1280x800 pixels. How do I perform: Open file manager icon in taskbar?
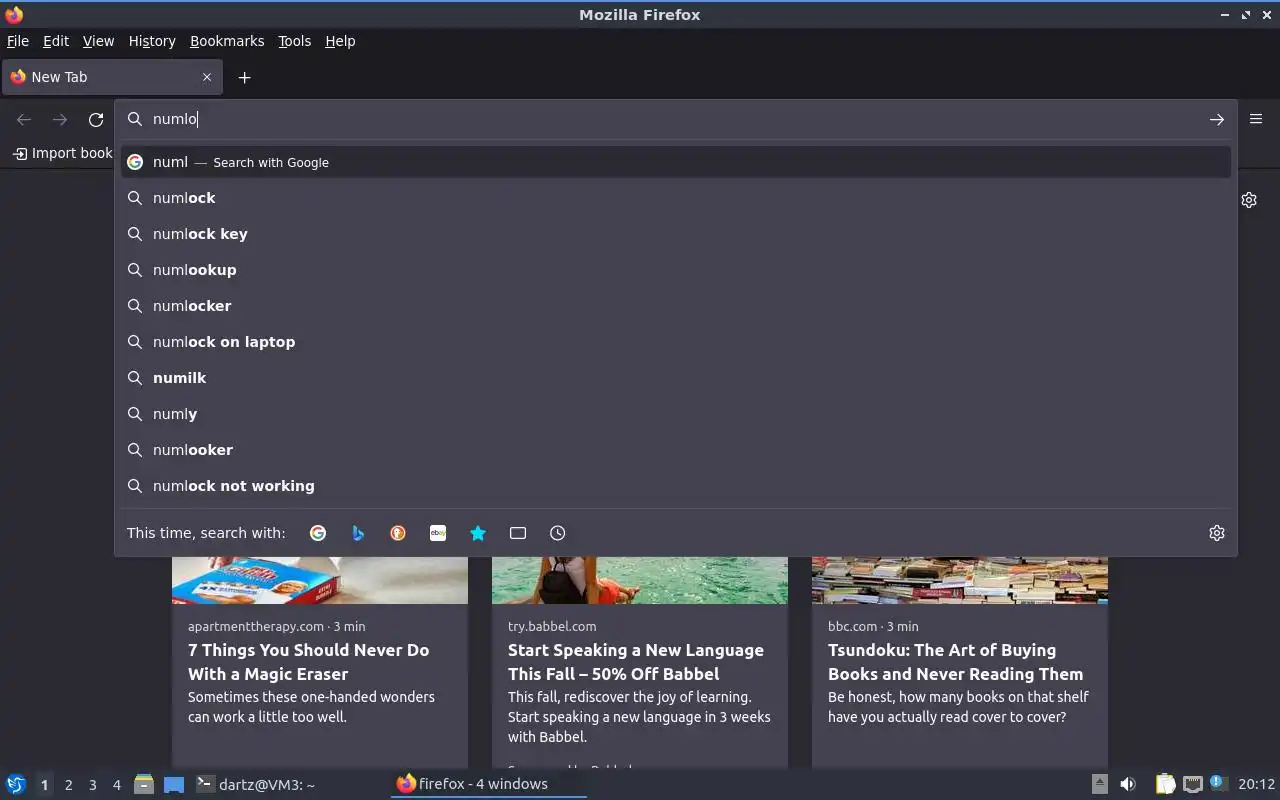144,784
